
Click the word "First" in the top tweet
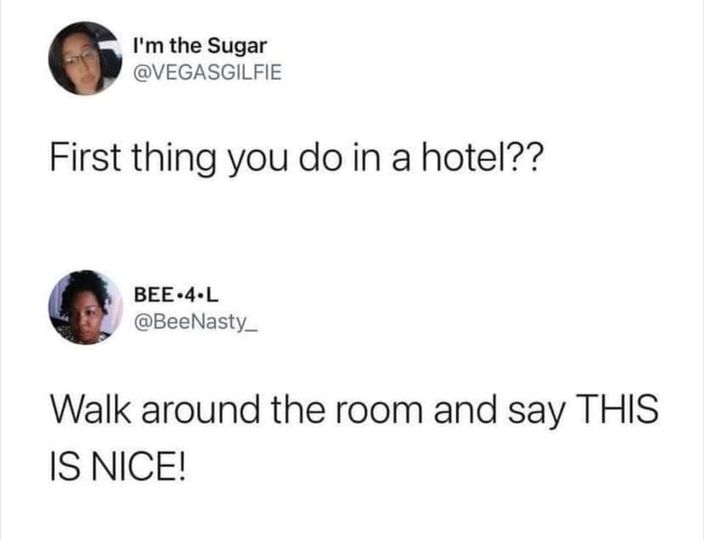[86, 158]
